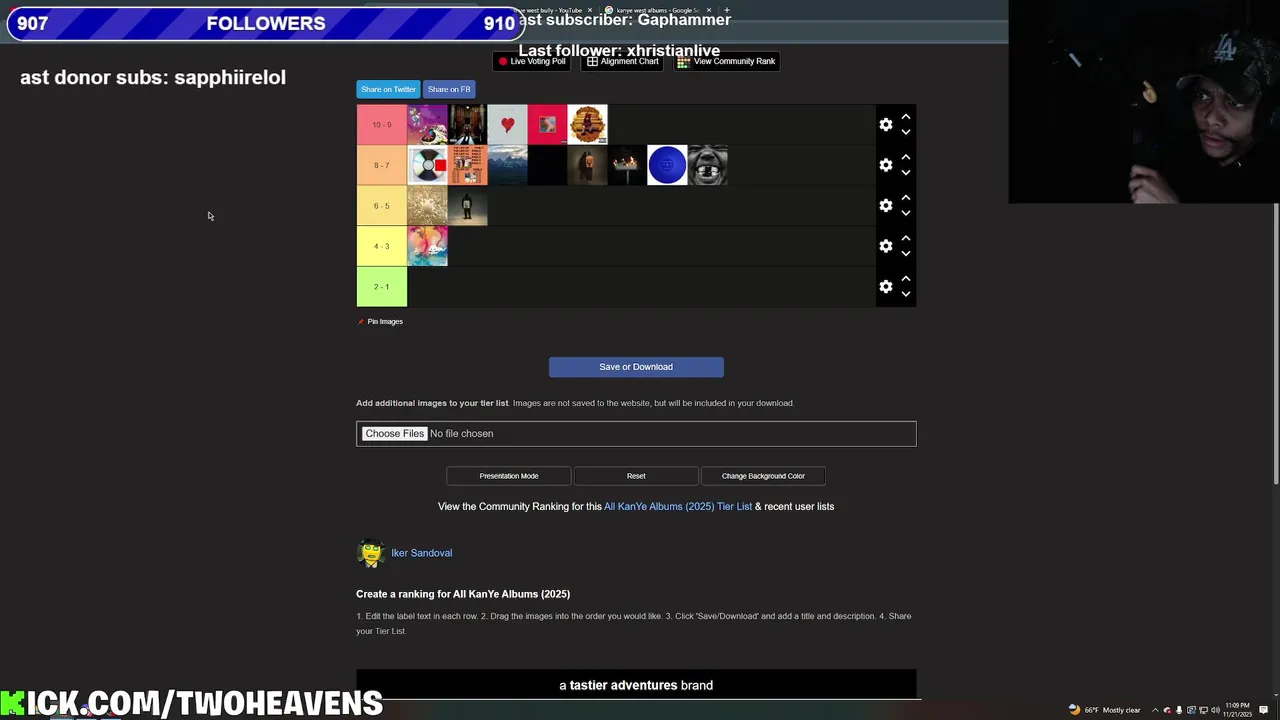The image size is (1280, 720).
Task: Open settings gear for 10 - 9 tier
Action: coord(885,125)
